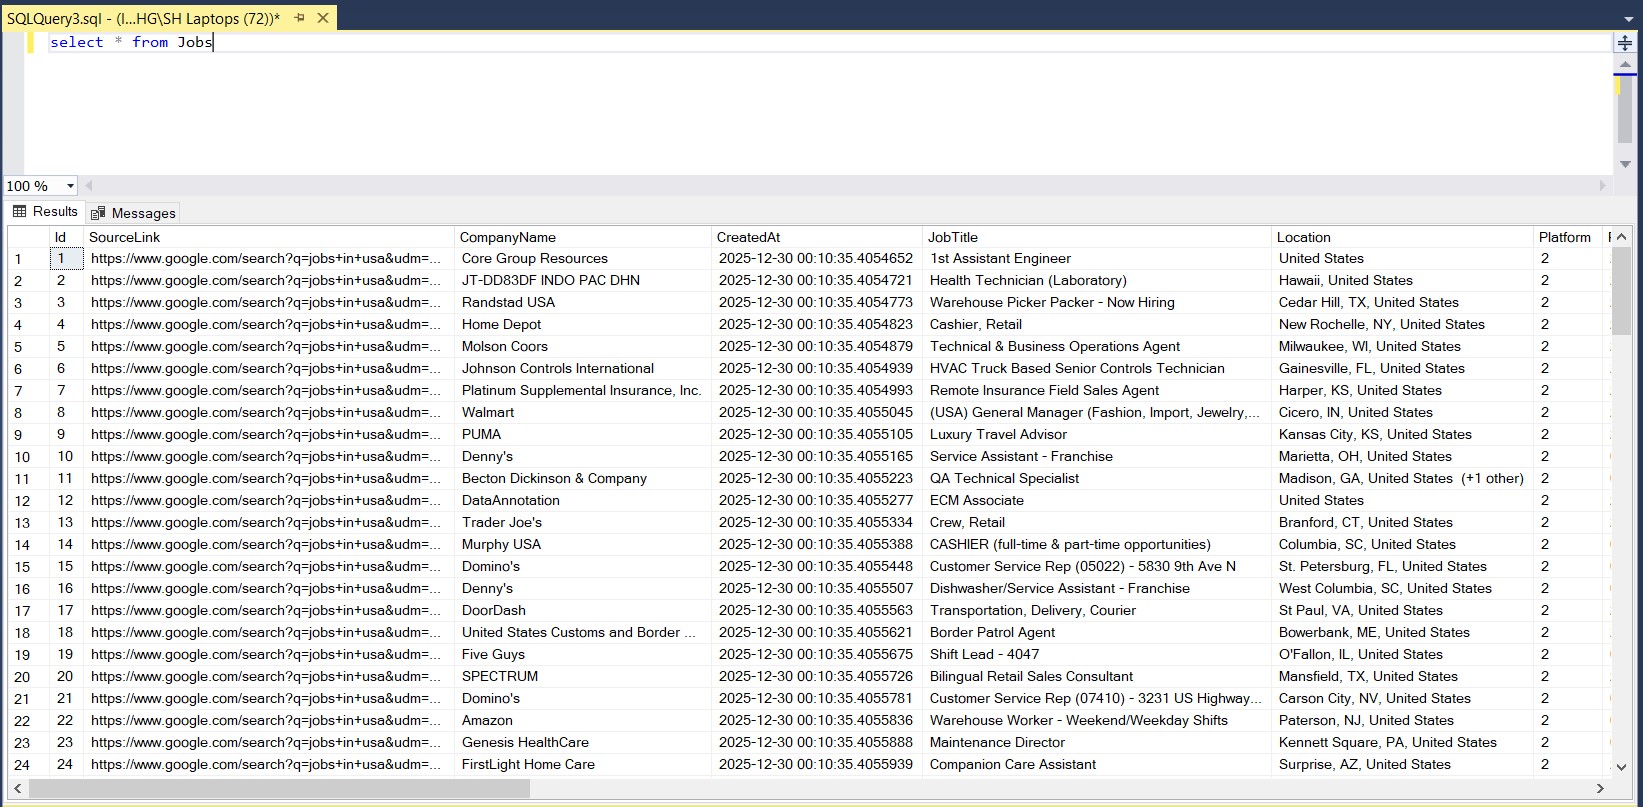Select entire row 10 via row header
1643x807 pixels.
(23, 457)
